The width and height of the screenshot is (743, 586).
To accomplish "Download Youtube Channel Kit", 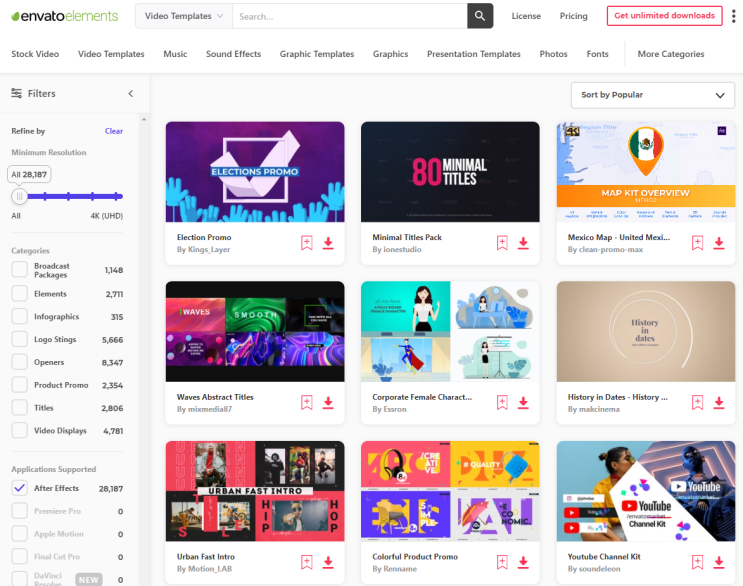I will (719, 562).
